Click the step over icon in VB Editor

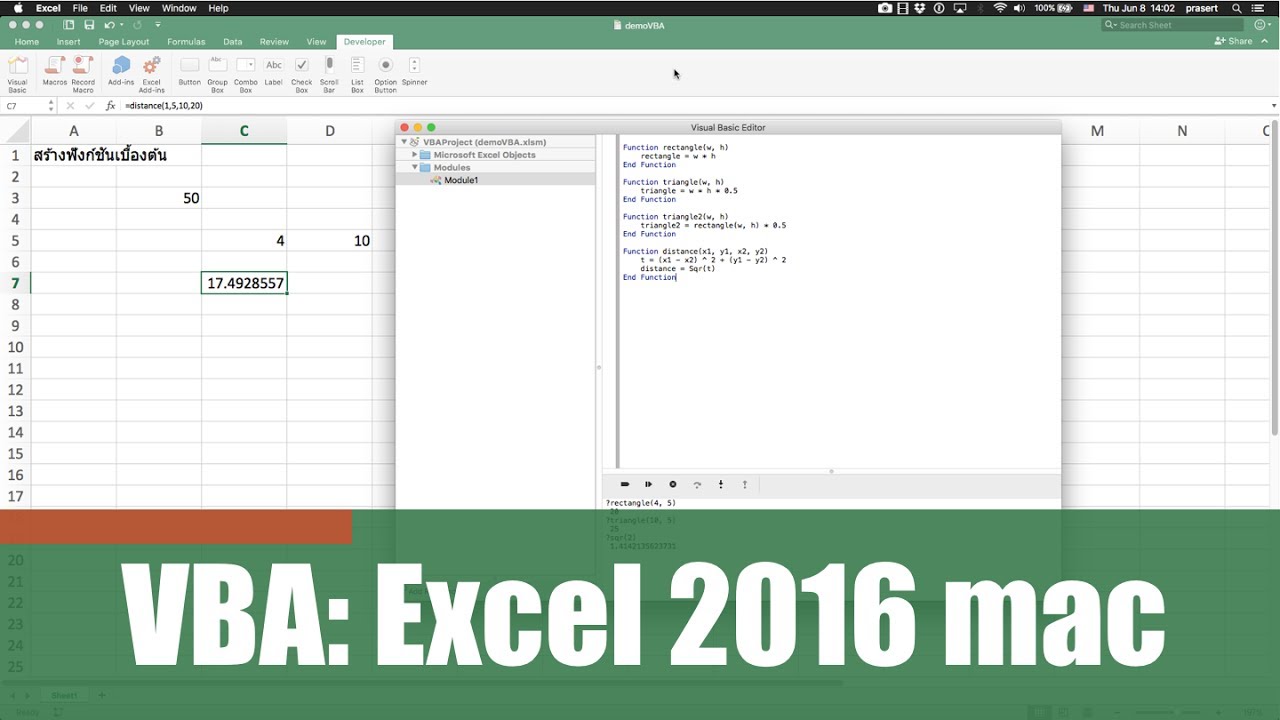(x=697, y=484)
